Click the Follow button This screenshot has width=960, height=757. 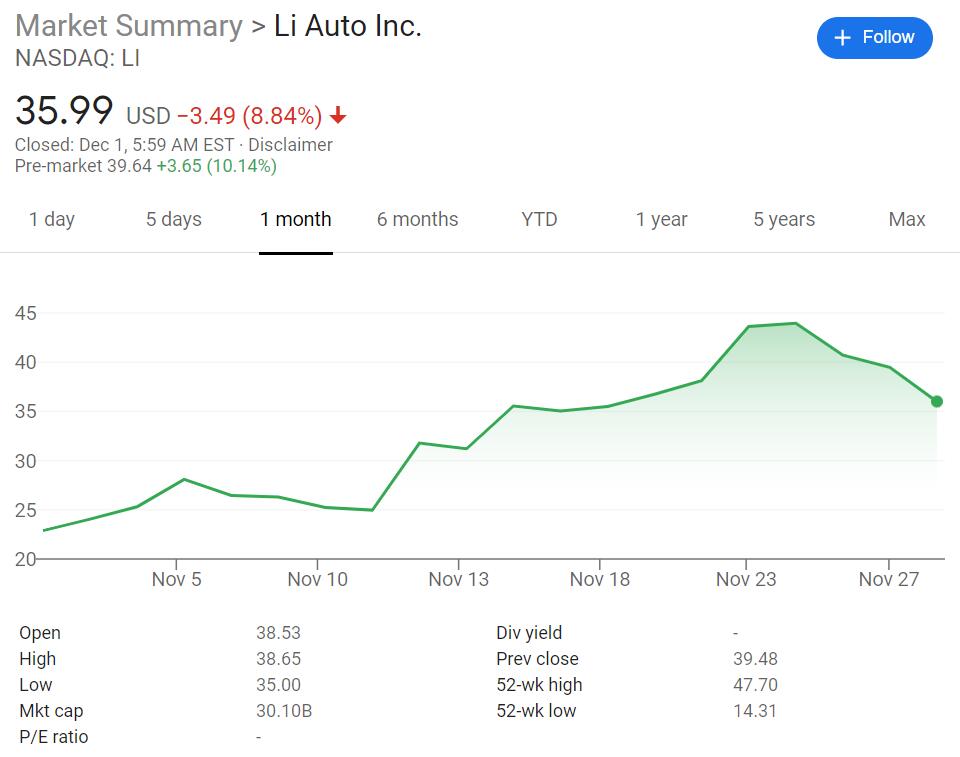875,37
